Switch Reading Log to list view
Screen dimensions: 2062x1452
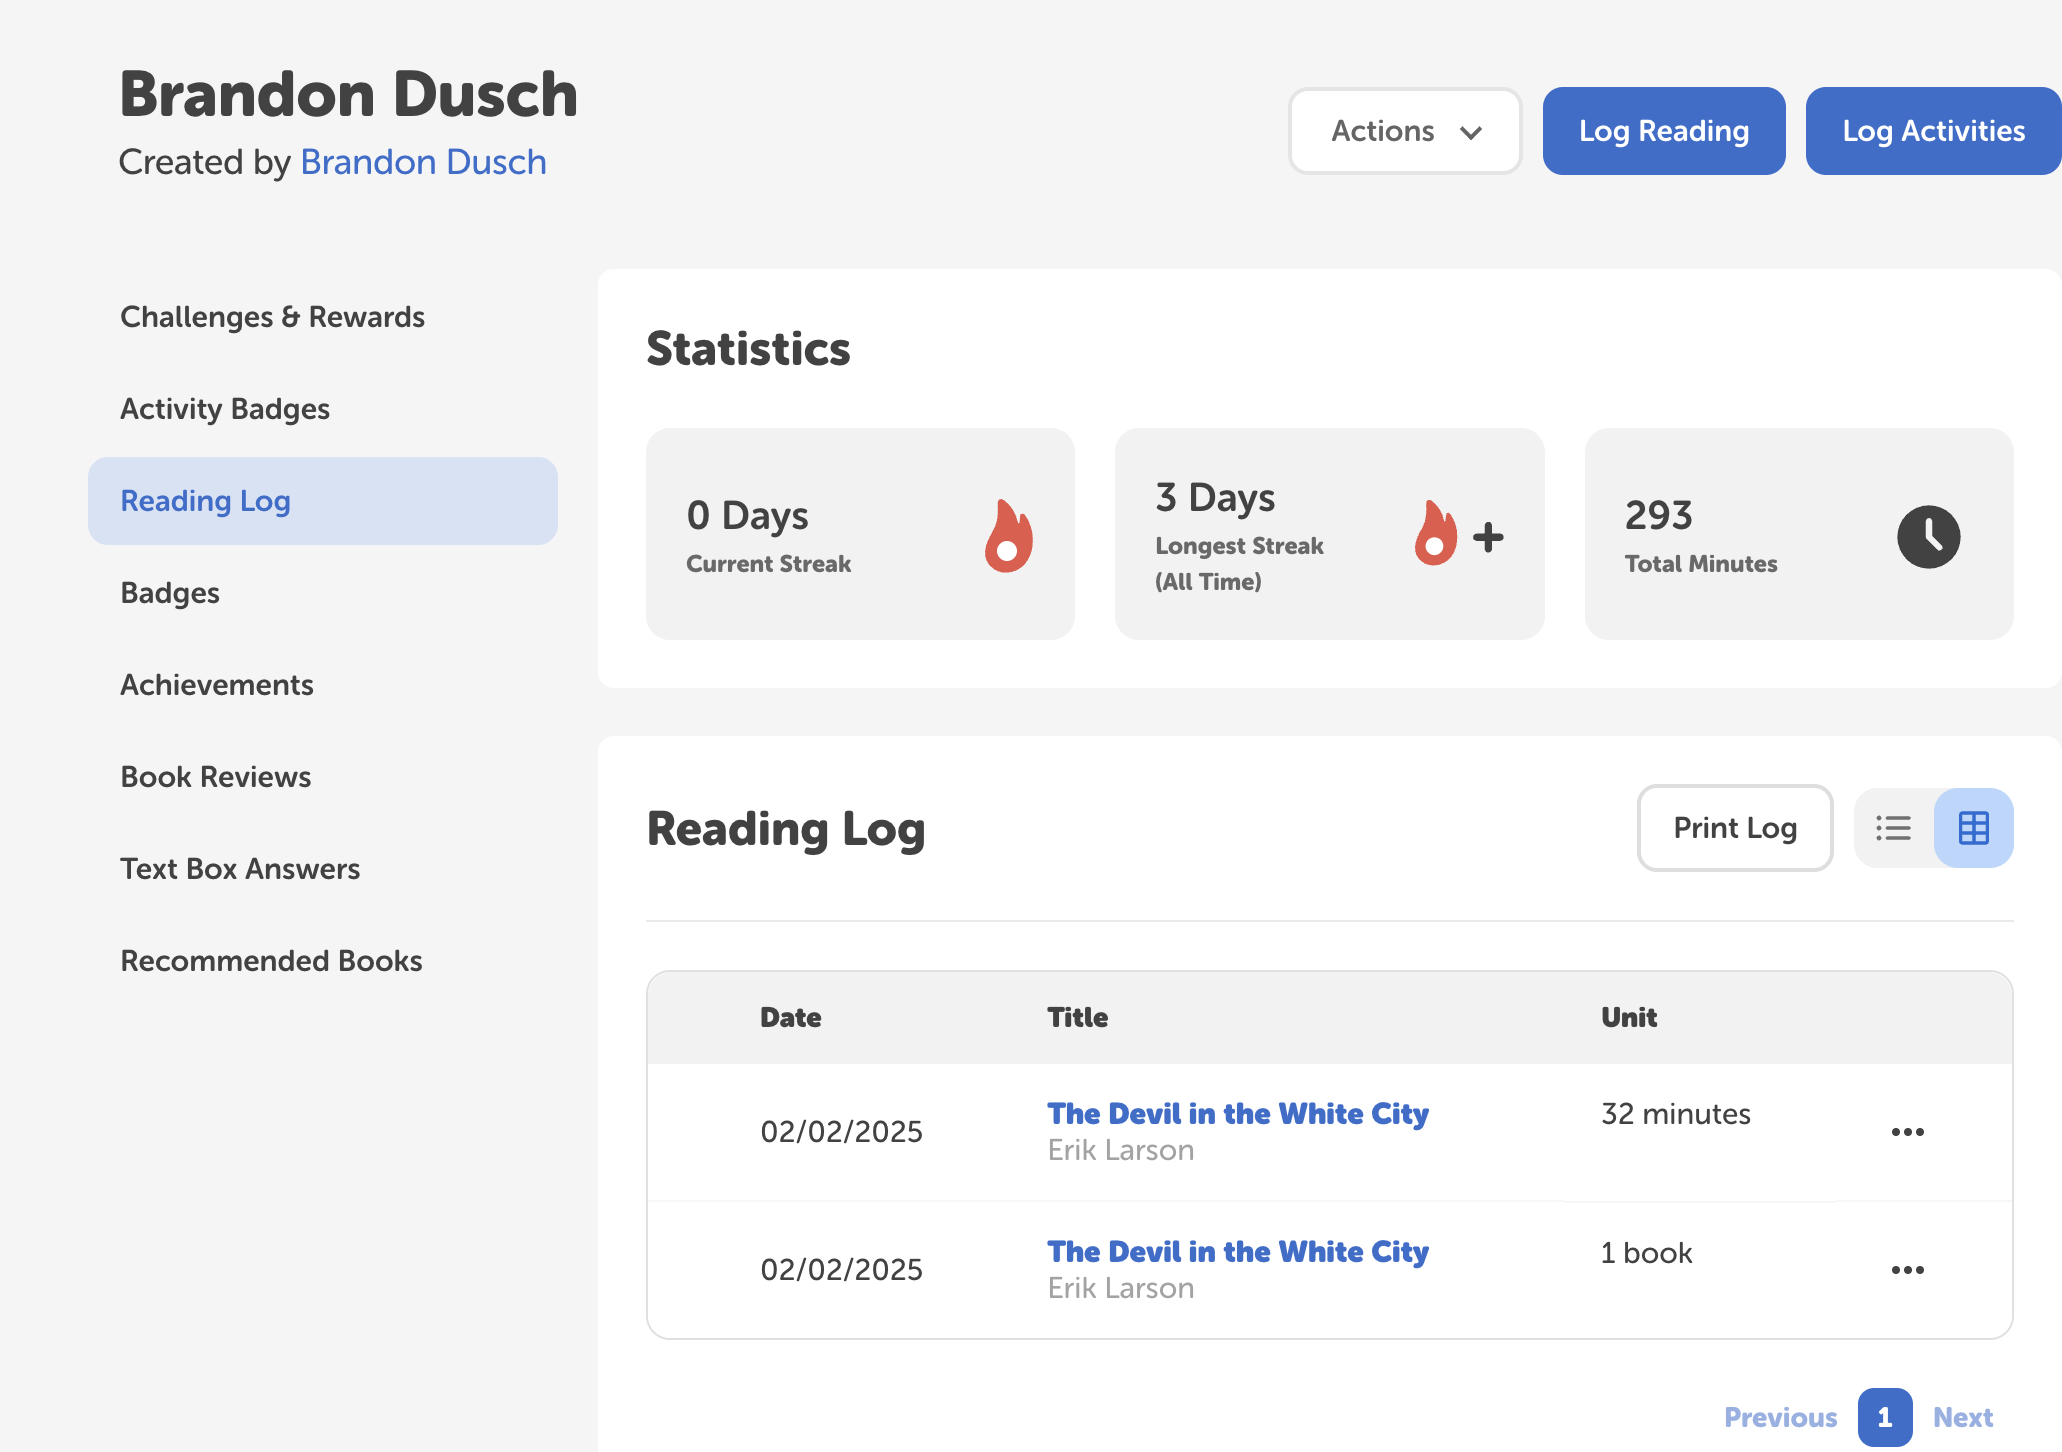(x=1893, y=827)
